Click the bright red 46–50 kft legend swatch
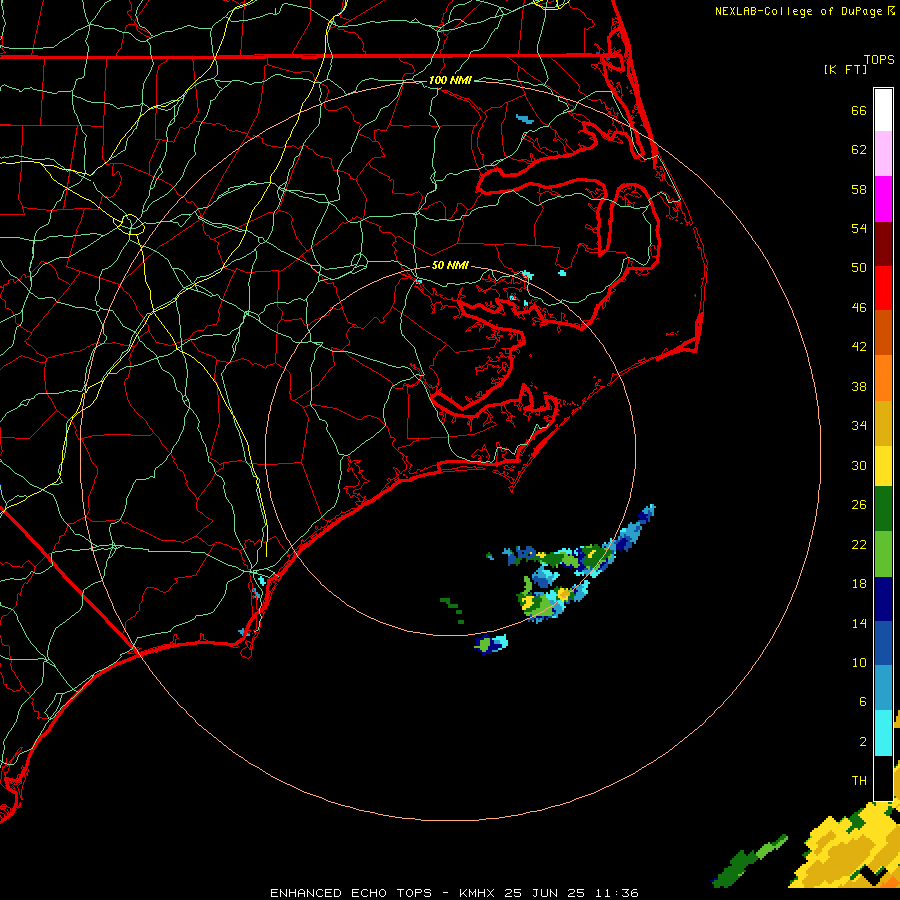 point(883,288)
